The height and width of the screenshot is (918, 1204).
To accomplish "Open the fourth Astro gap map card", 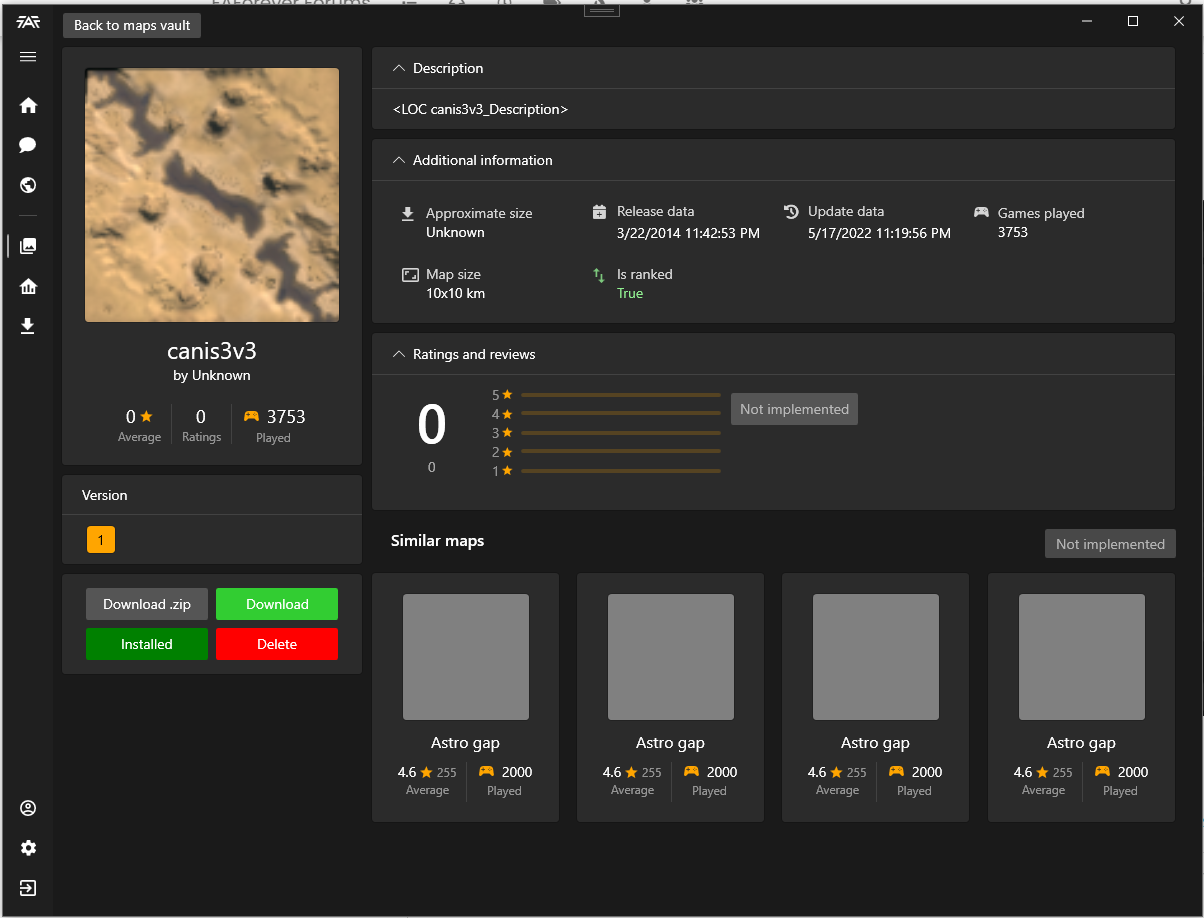I will click(1081, 697).
